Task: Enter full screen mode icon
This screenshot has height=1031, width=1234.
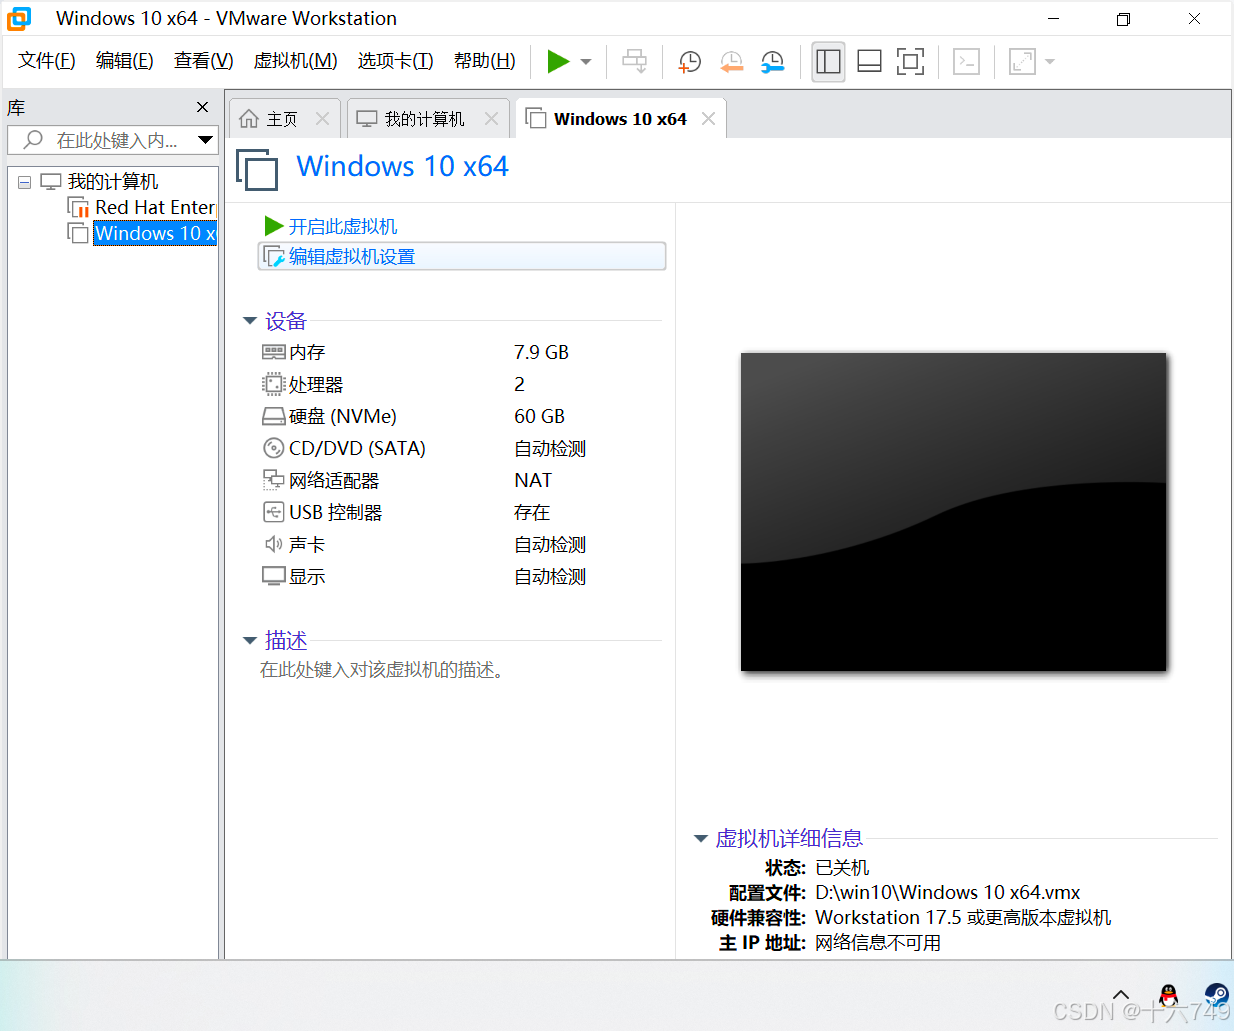Action: [x=910, y=62]
